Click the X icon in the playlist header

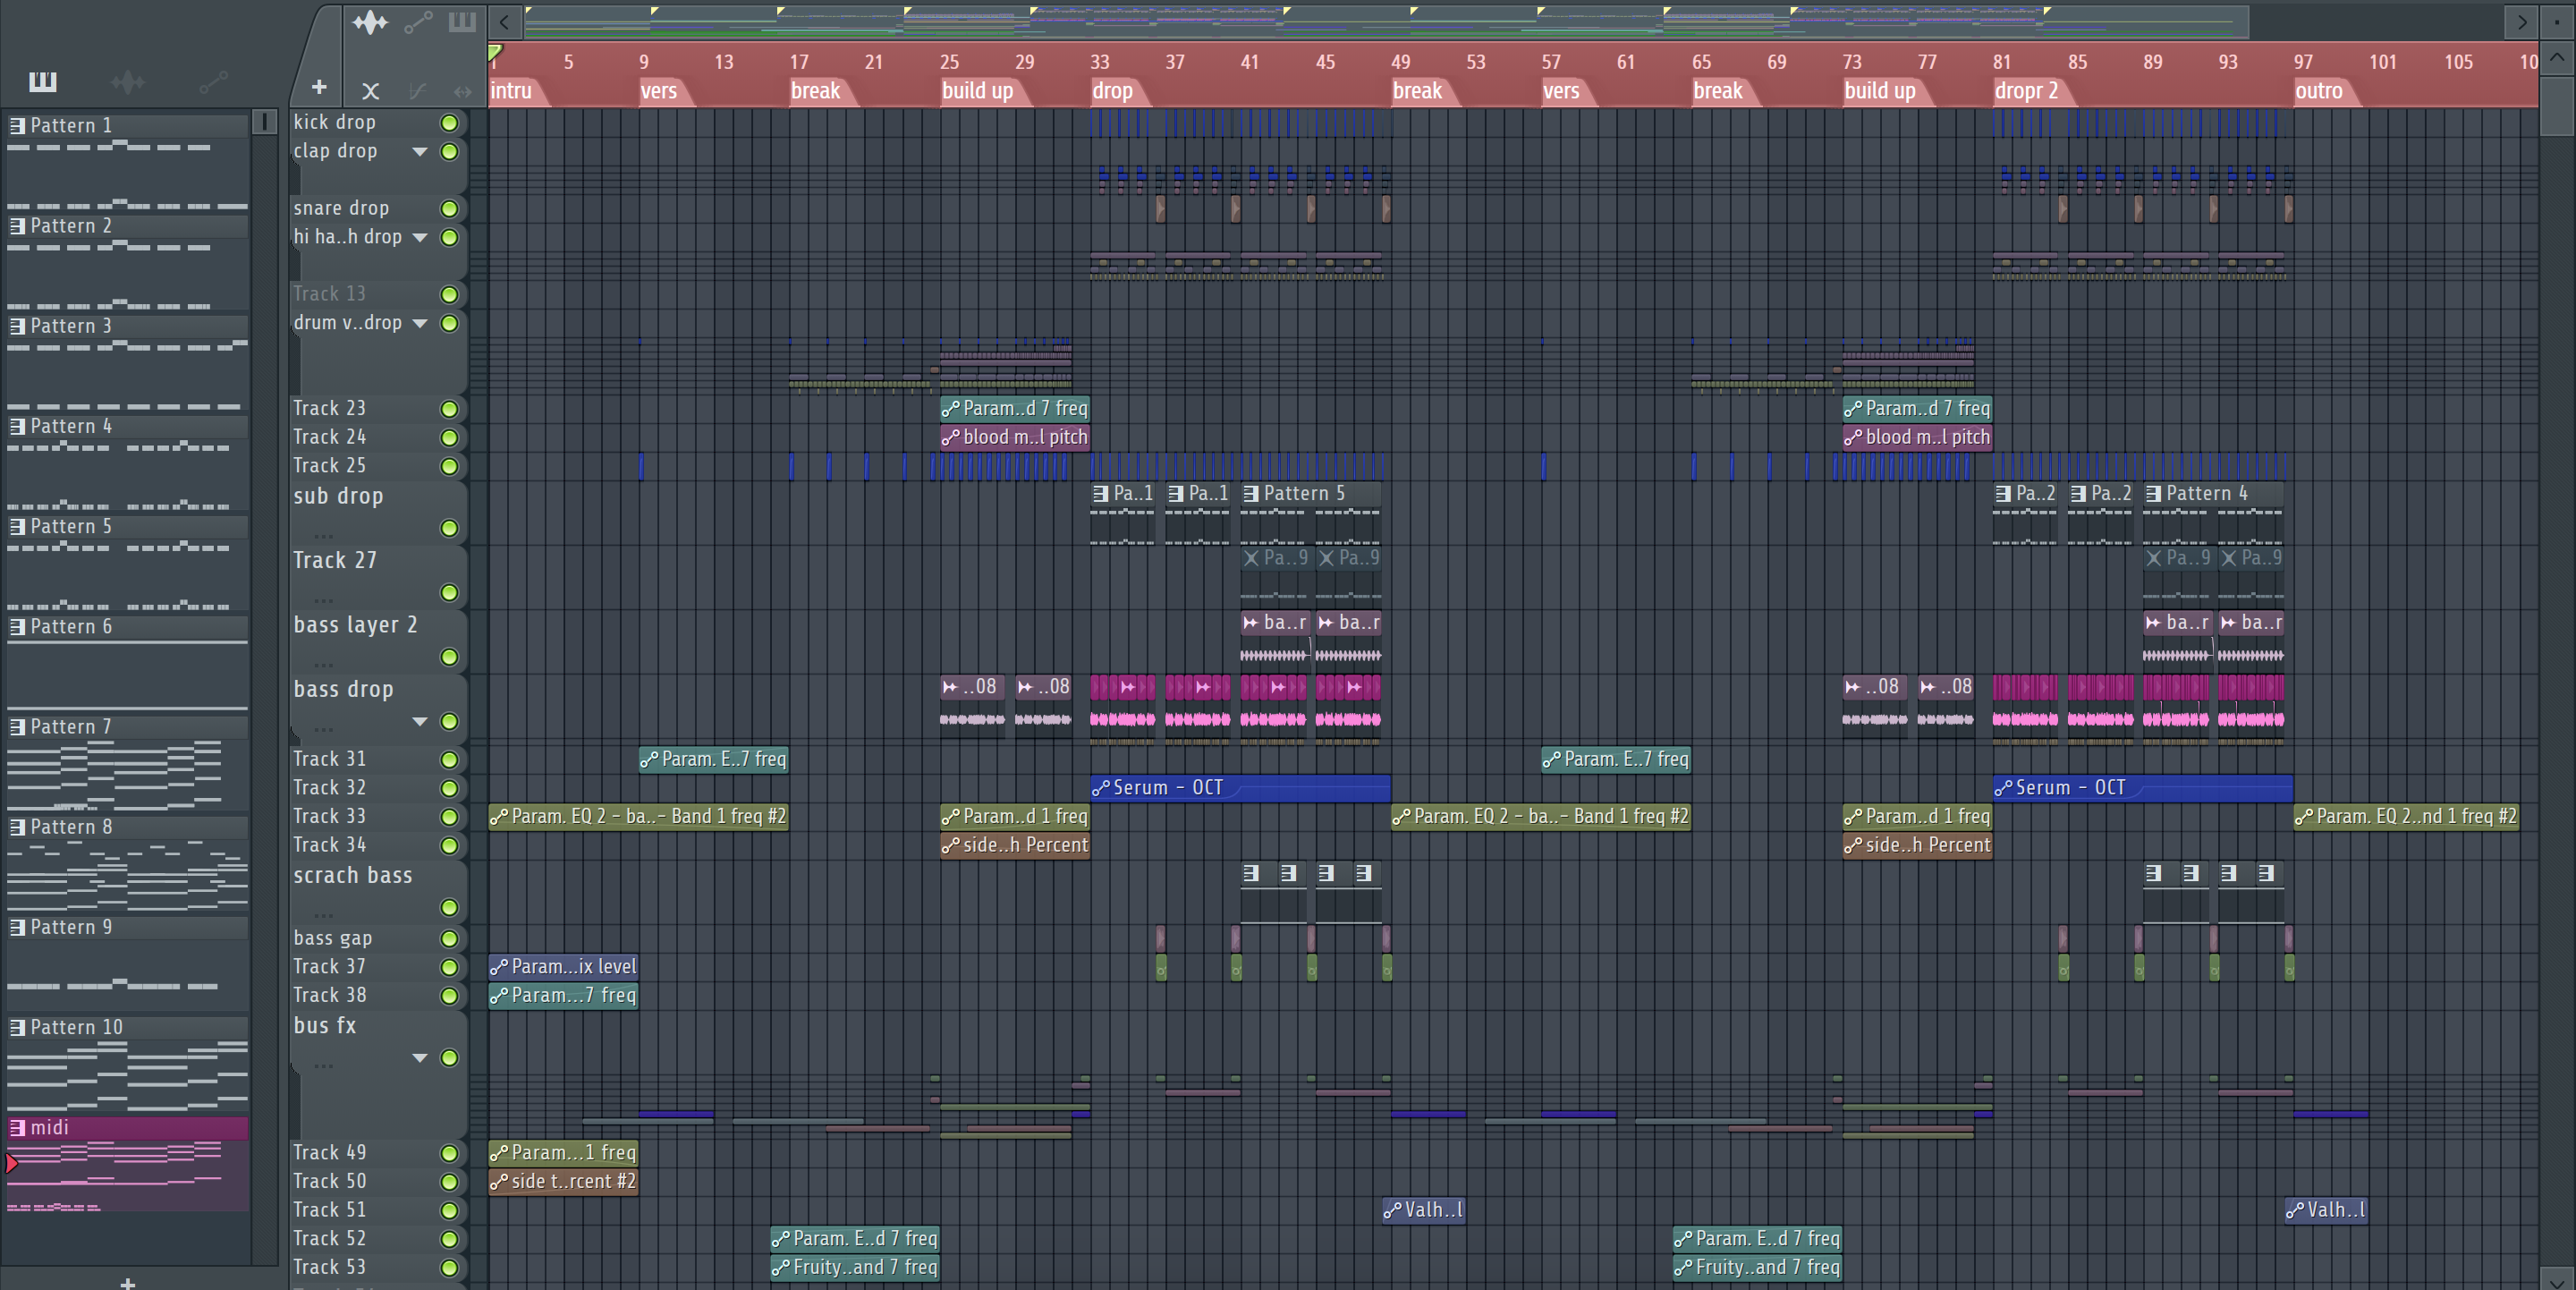point(370,91)
